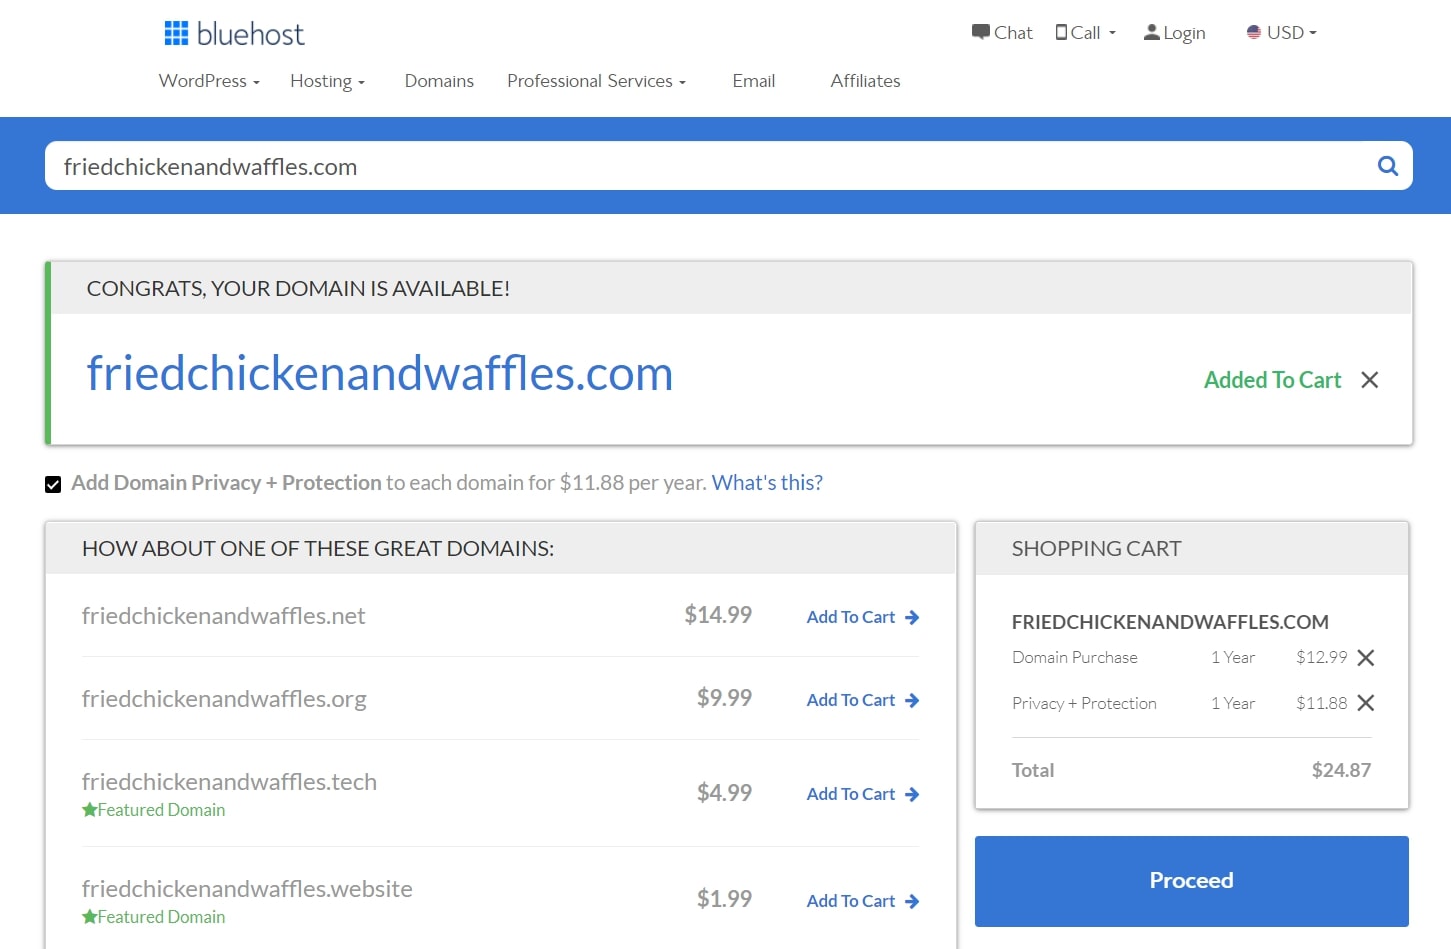Click the $11.88 Privacy + Protection price

click(1322, 703)
